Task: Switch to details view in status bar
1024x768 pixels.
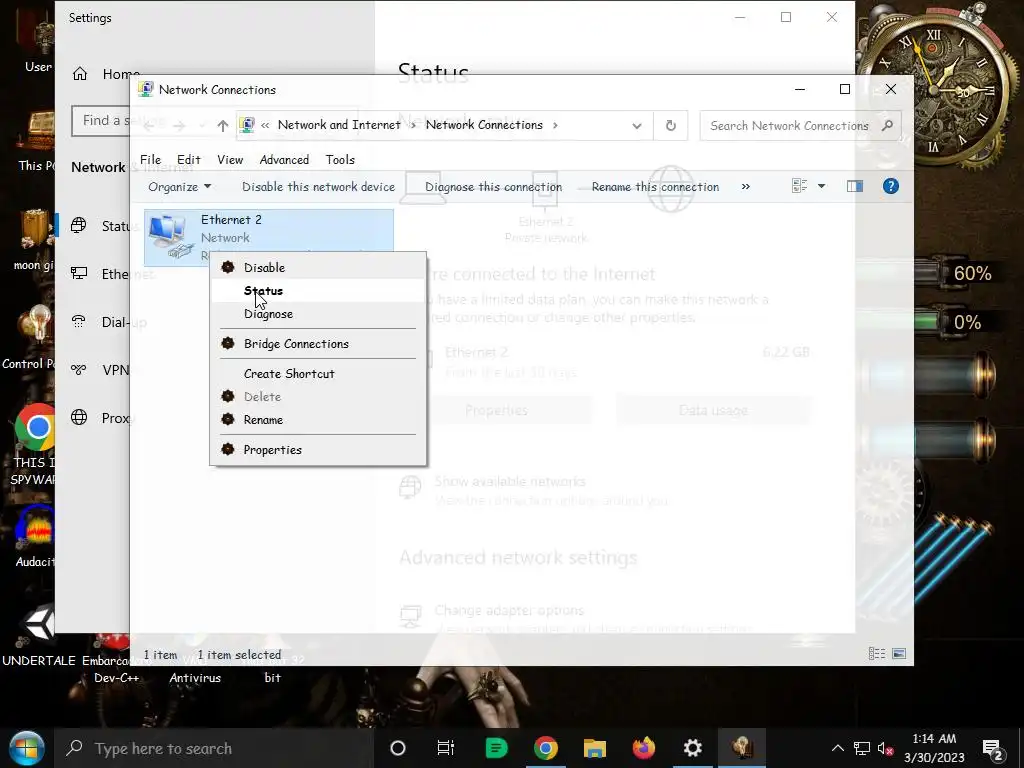Action: [x=877, y=654]
